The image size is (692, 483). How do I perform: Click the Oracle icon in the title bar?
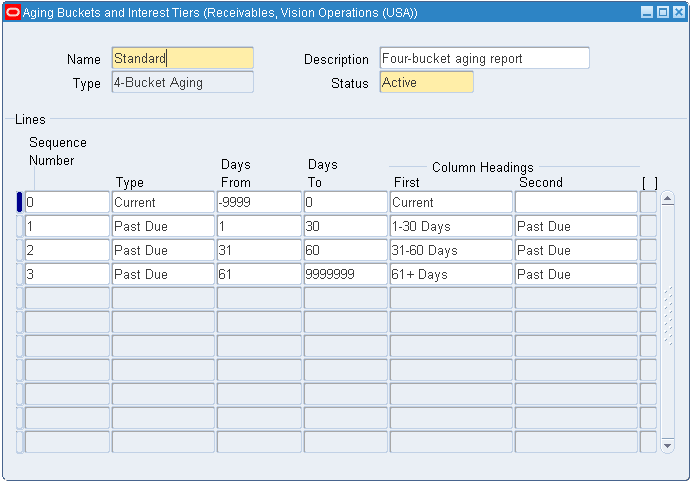(x=13, y=13)
